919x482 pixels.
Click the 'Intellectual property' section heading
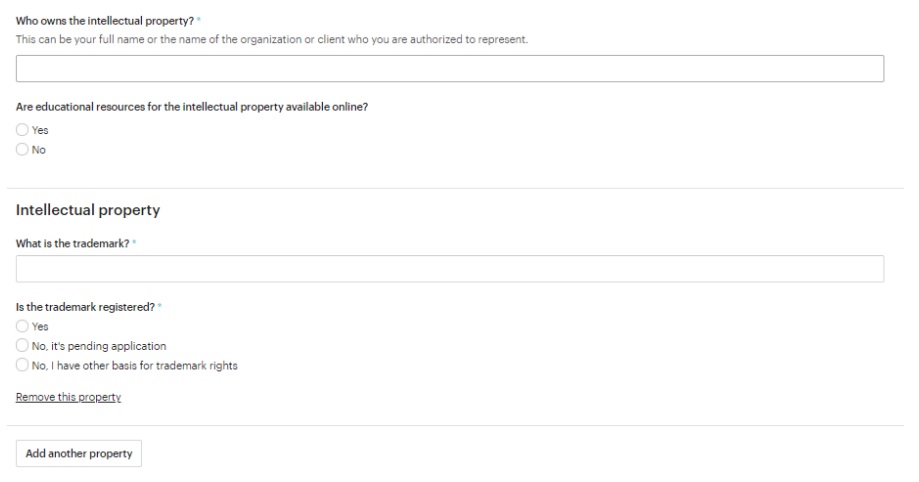tap(88, 210)
